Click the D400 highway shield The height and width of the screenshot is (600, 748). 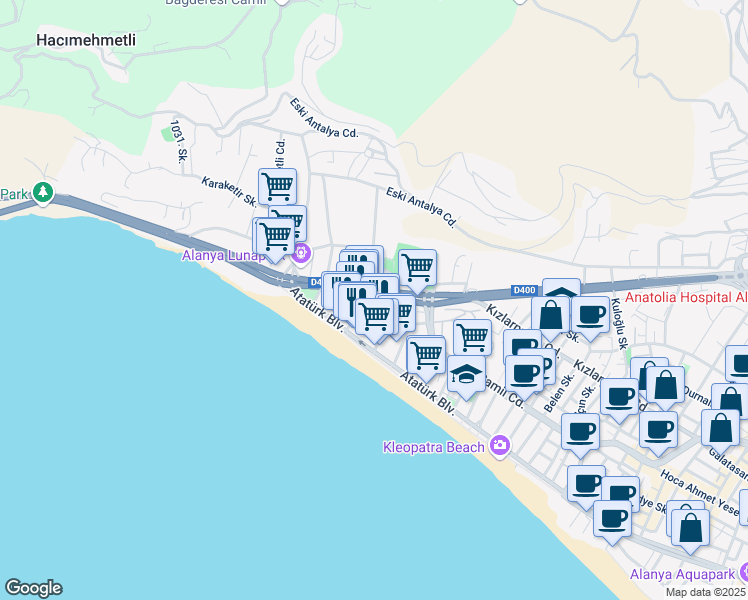click(523, 290)
